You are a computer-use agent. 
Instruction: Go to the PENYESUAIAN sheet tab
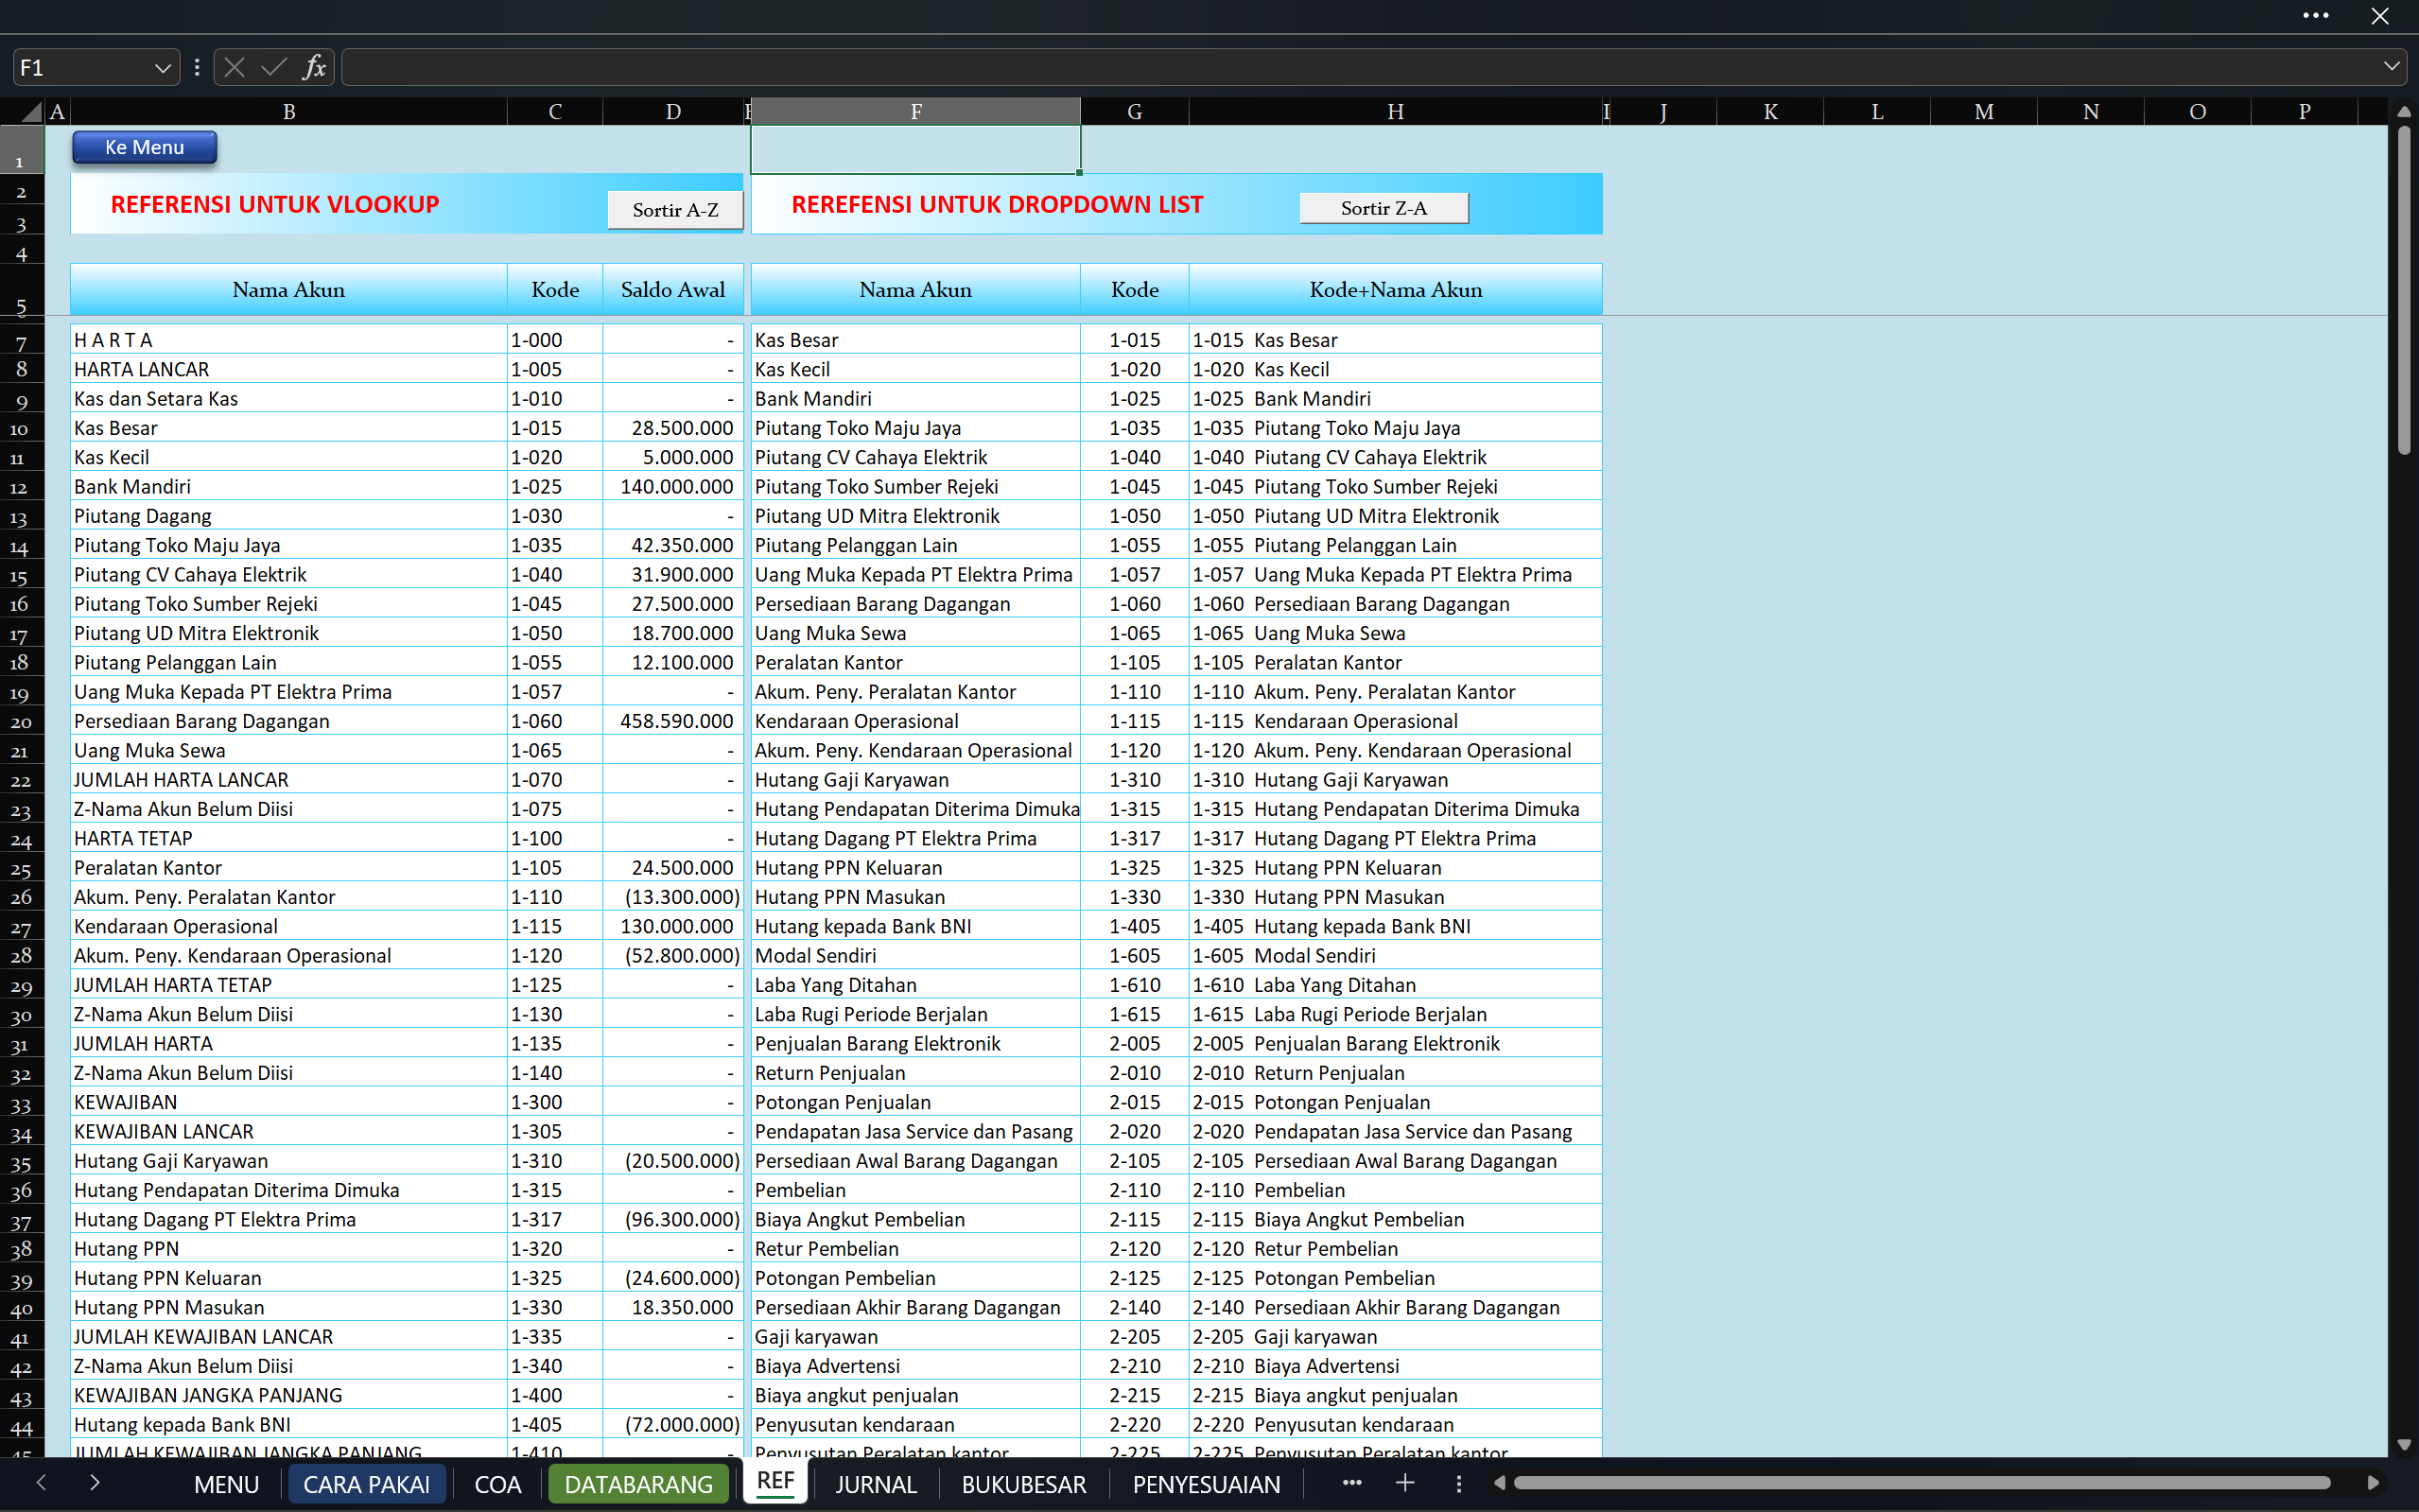[1206, 1484]
